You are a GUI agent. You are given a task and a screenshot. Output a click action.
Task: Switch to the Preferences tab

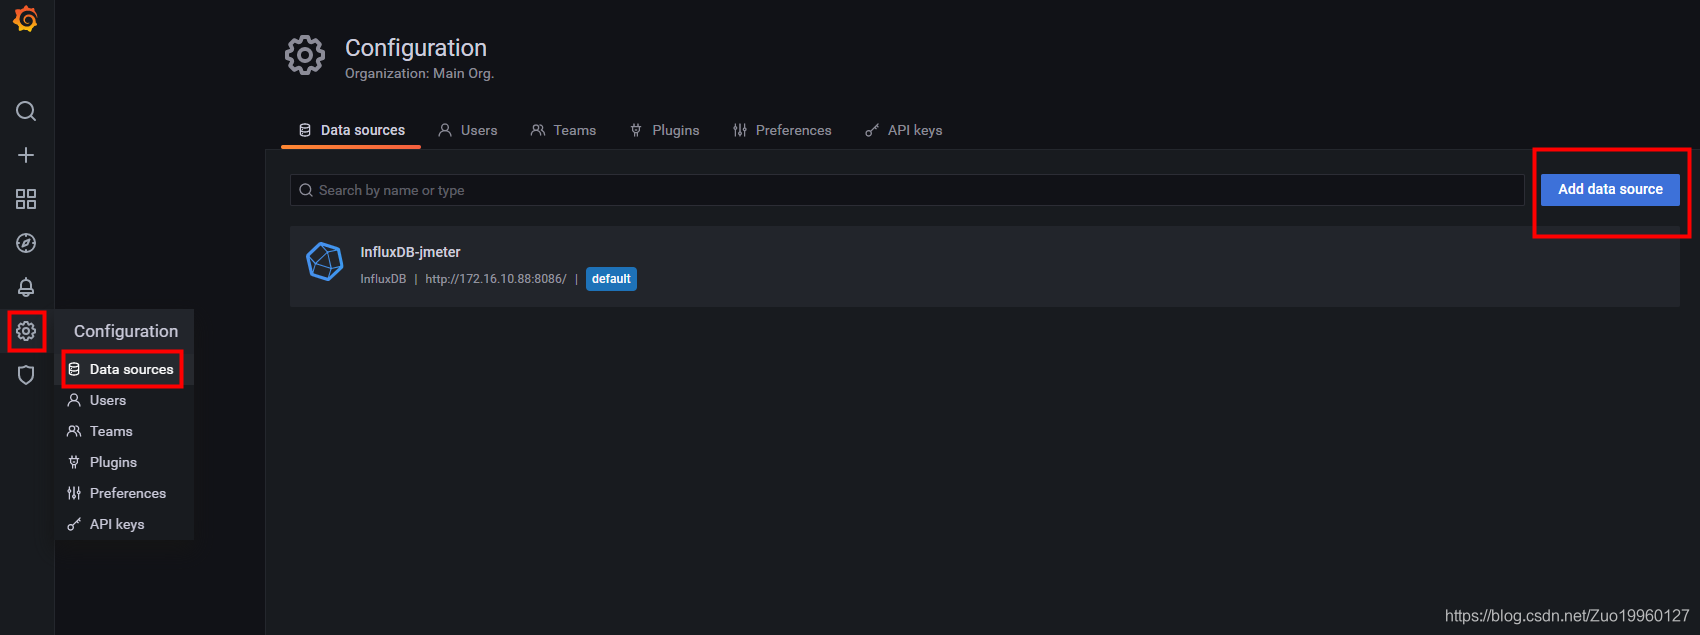(x=782, y=130)
